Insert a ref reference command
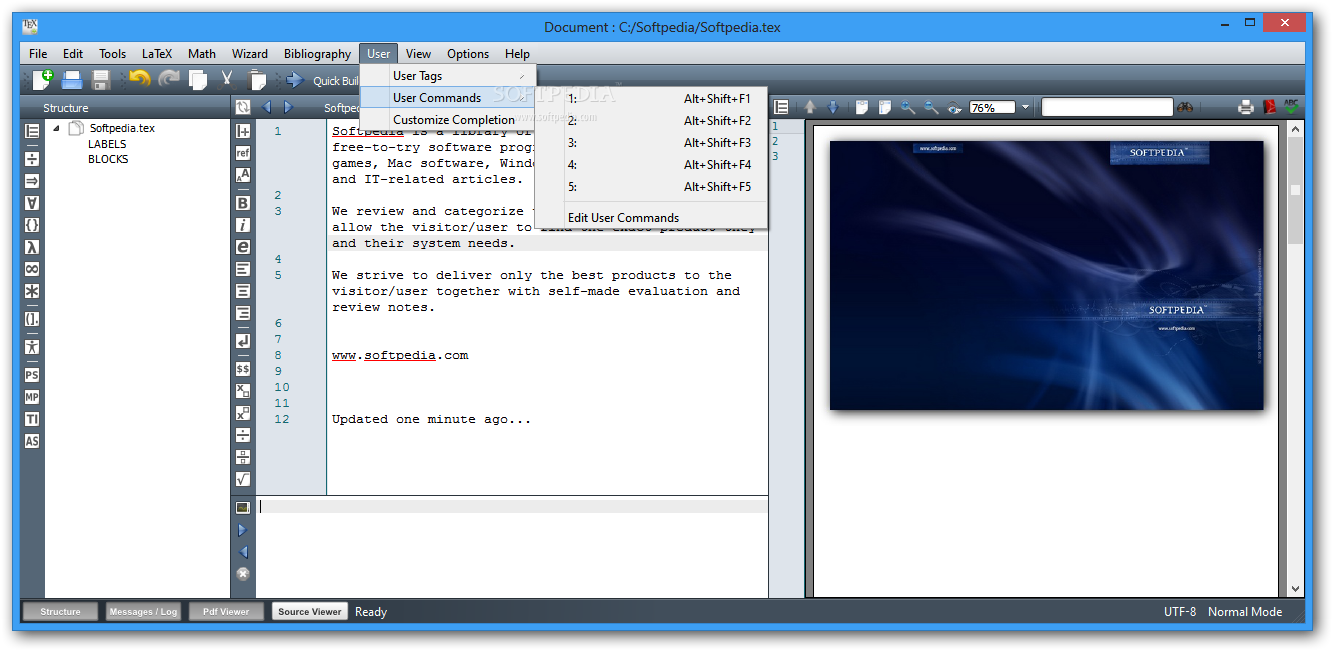Screen dimensions: 1333x651 tap(243, 153)
